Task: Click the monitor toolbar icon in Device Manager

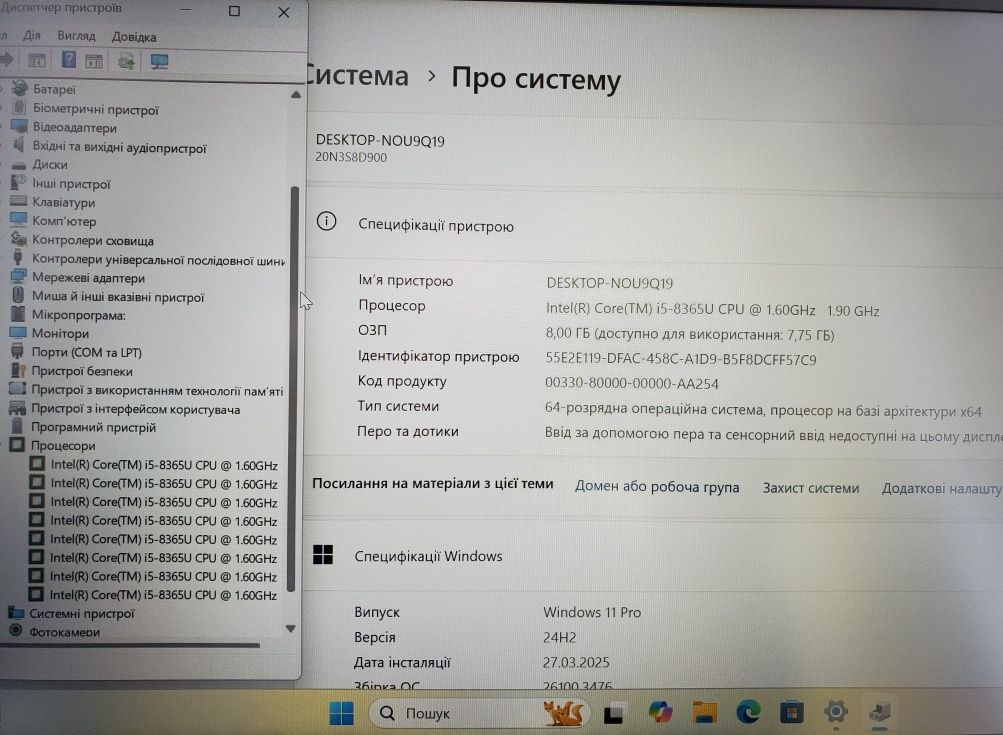Action: click(159, 61)
